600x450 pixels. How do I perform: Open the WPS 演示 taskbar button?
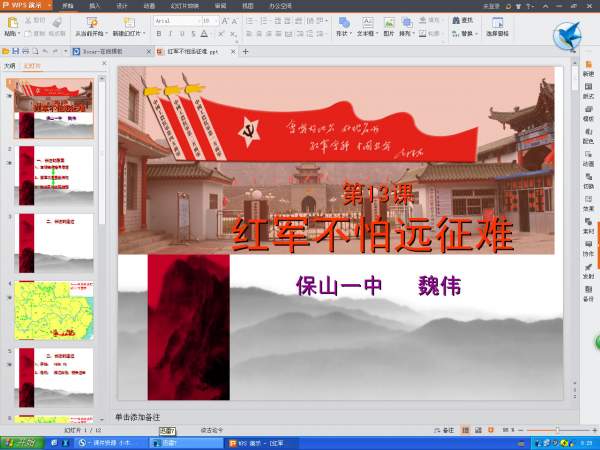point(261,443)
